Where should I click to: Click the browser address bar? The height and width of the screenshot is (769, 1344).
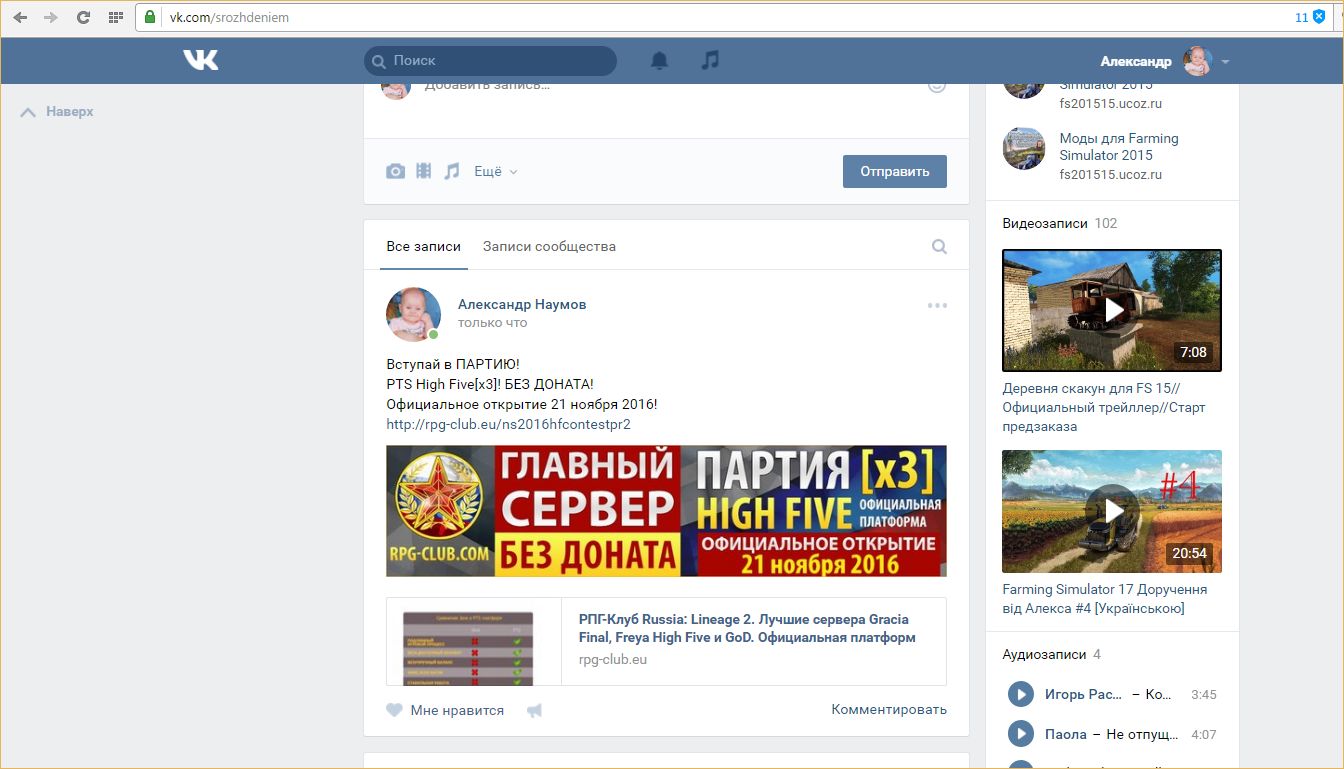(730, 17)
